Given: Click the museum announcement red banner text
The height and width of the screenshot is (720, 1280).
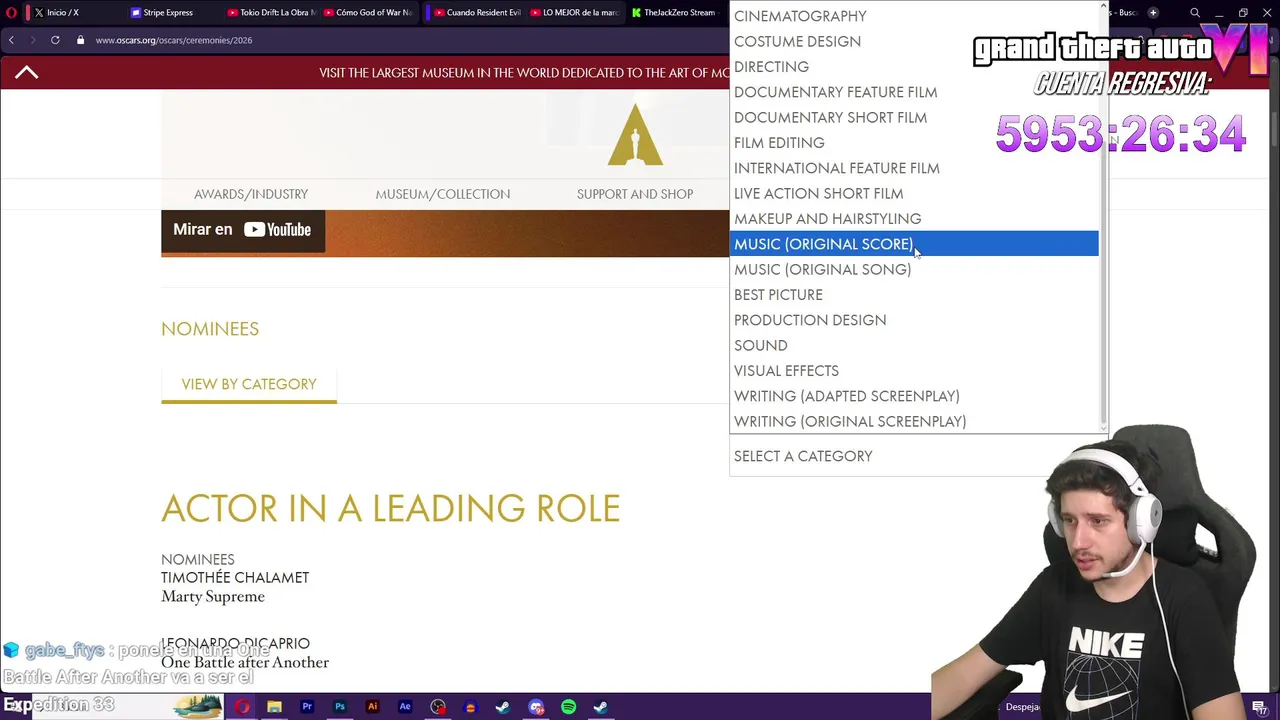Looking at the screenshot, I should (x=524, y=73).
